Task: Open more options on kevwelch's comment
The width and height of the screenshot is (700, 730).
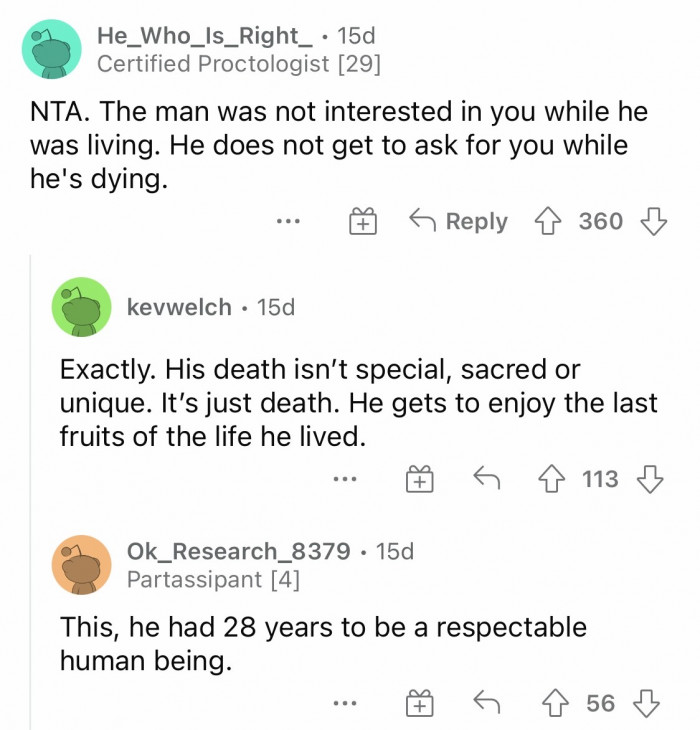Action: [346, 480]
